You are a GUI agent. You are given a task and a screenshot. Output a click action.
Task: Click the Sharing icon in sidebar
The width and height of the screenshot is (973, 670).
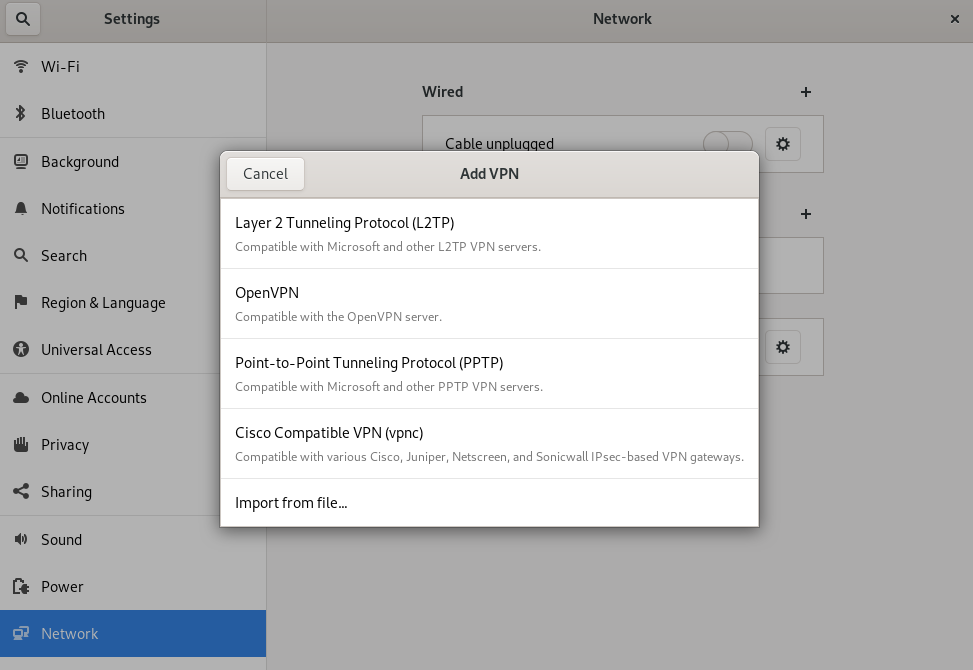[21, 492]
